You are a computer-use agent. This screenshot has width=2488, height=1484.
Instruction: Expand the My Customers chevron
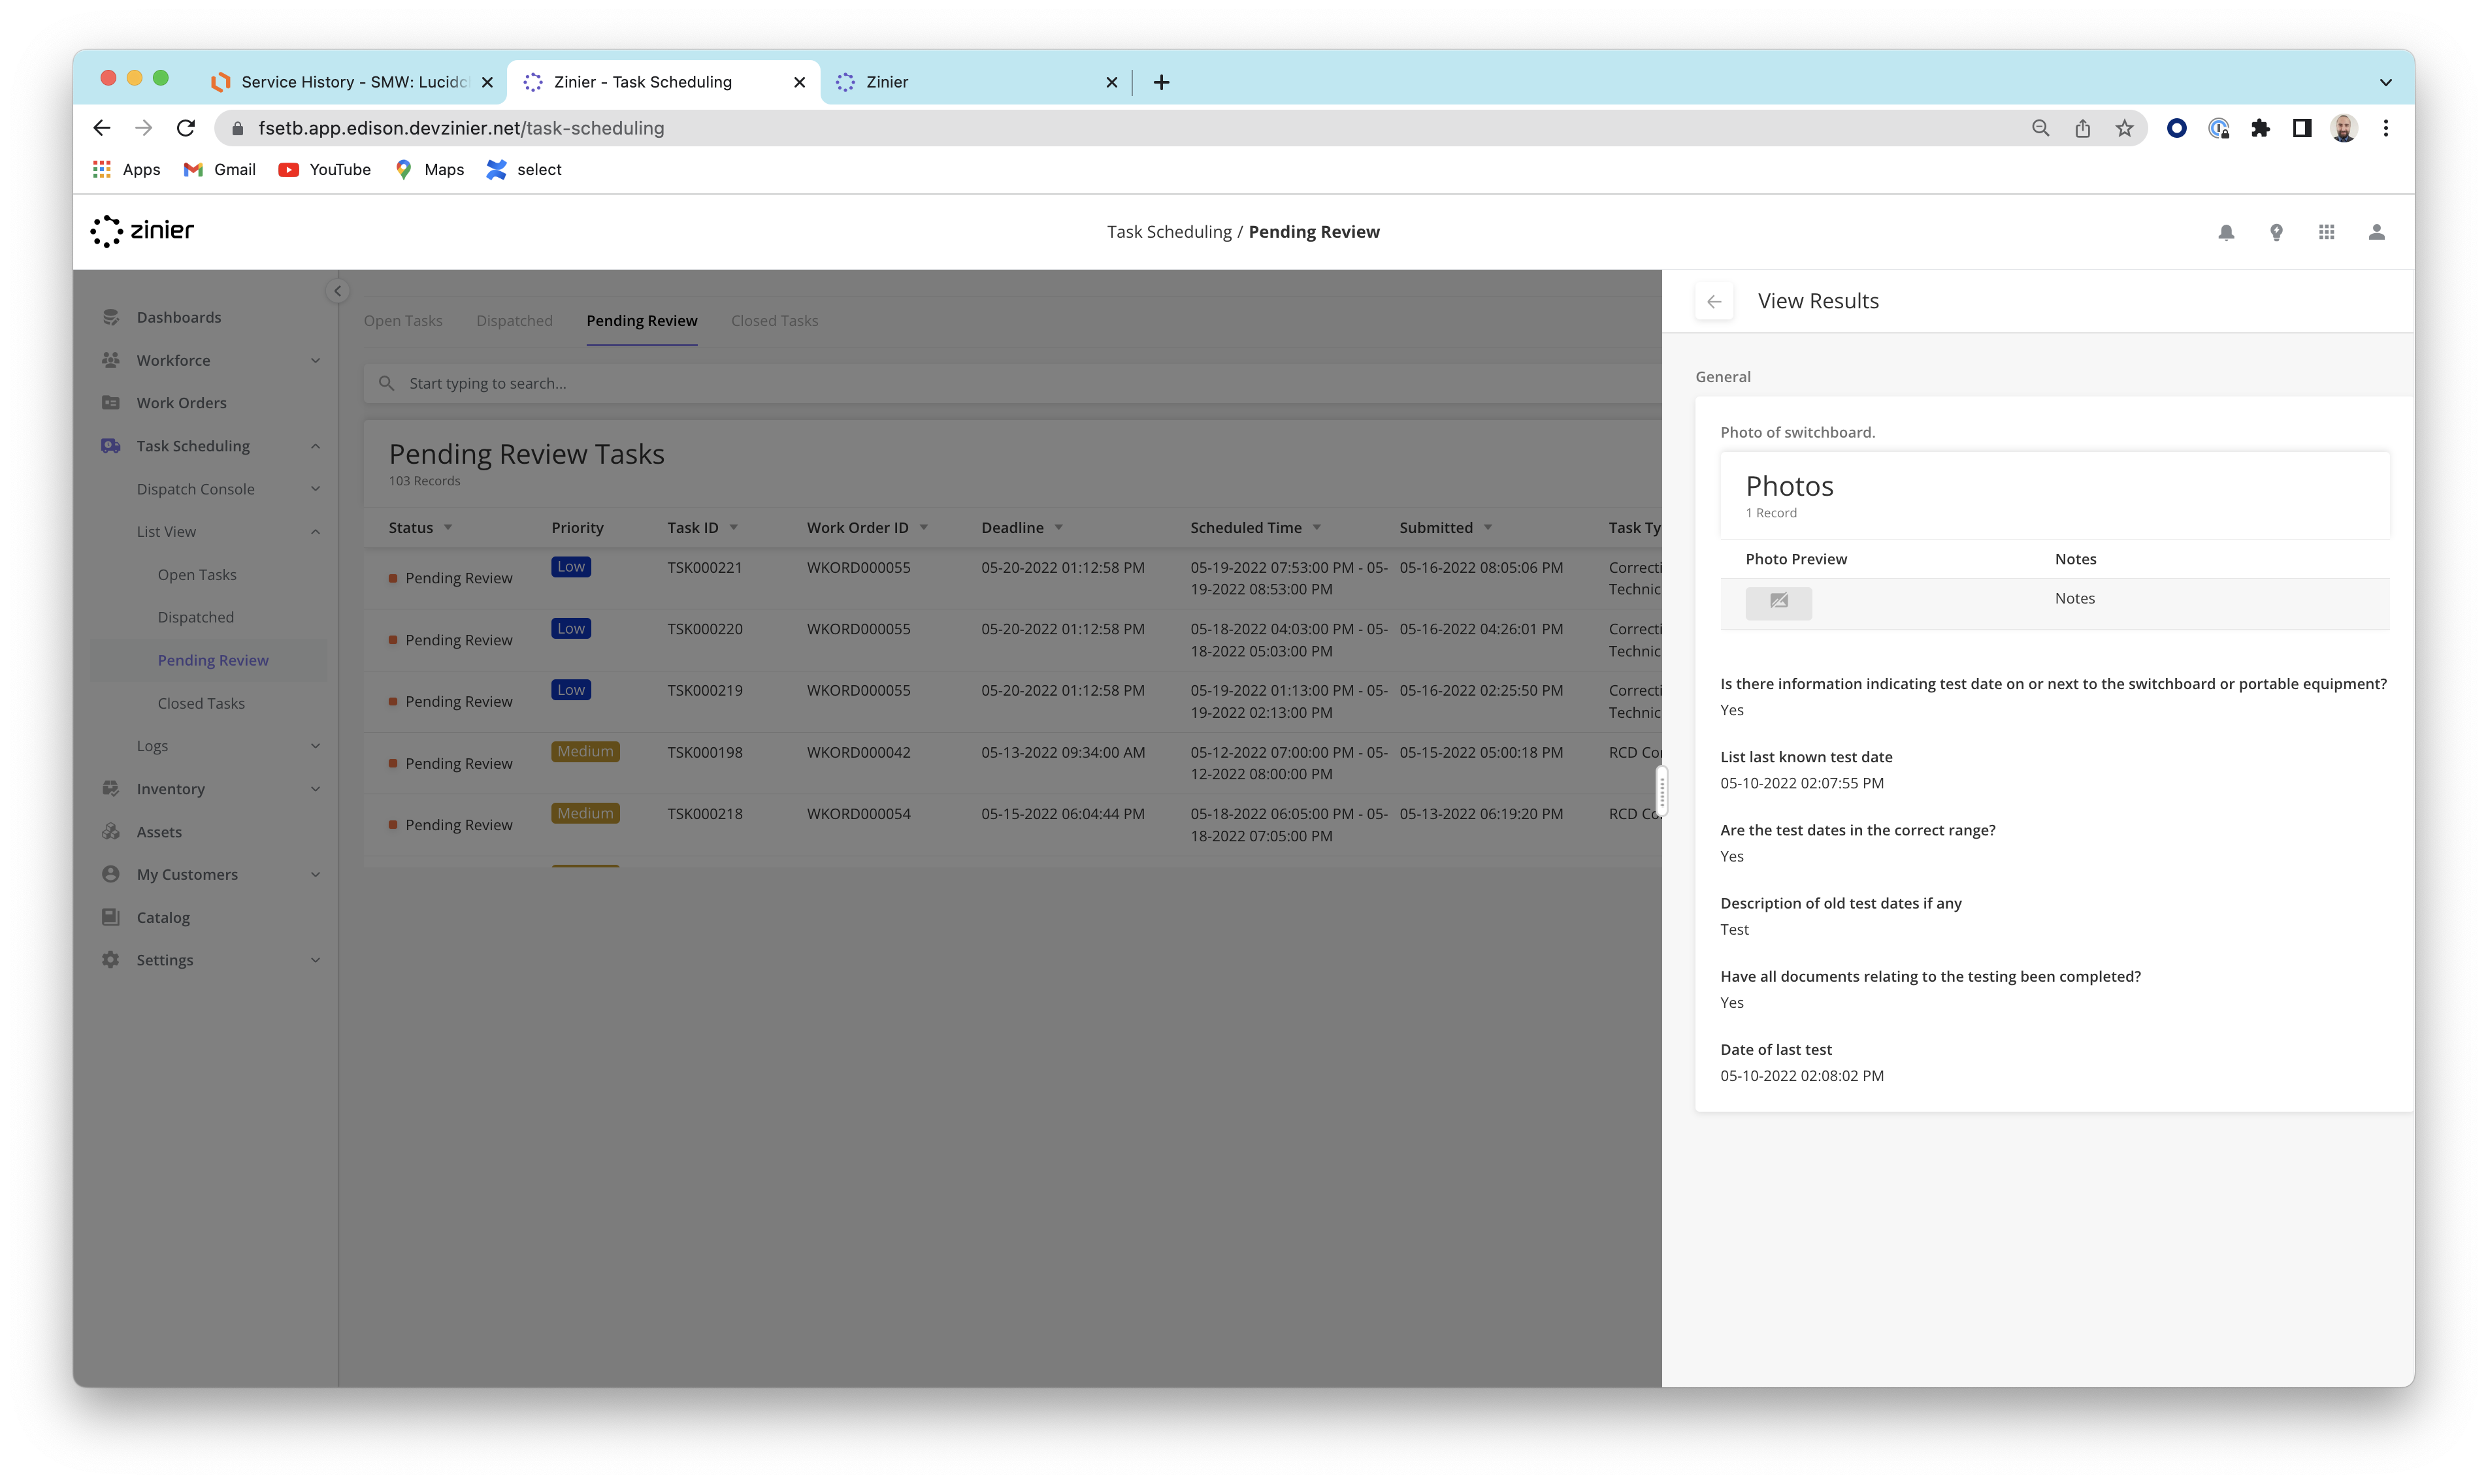tap(316, 874)
